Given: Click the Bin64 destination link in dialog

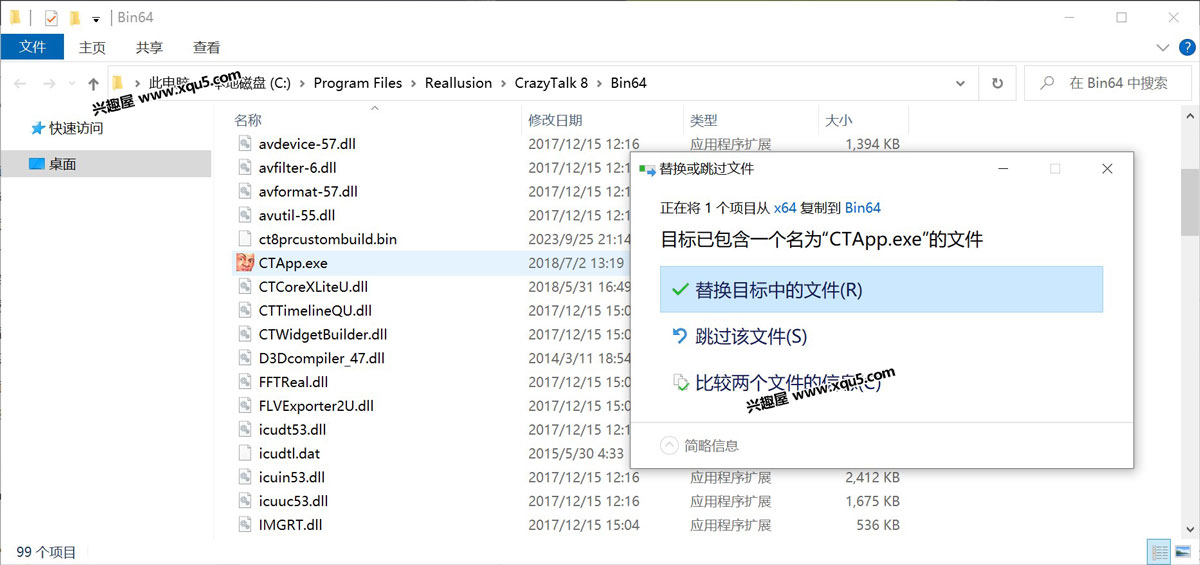Looking at the screenshot, I should [863, 207].
